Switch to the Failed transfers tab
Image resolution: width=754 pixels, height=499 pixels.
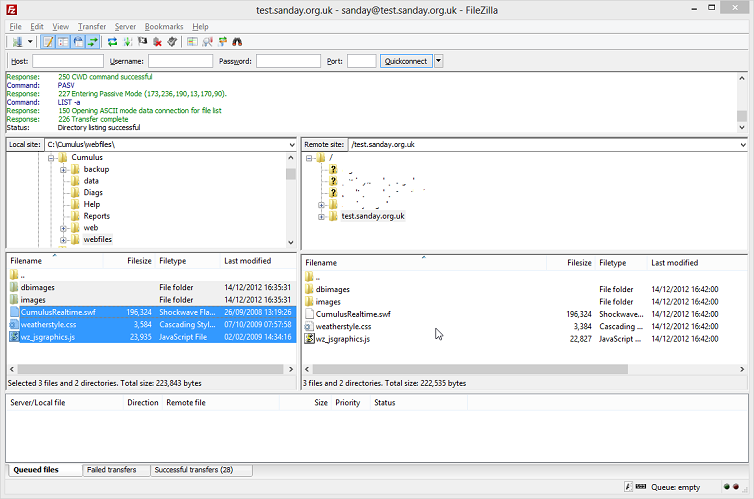[x=114, y=470]
